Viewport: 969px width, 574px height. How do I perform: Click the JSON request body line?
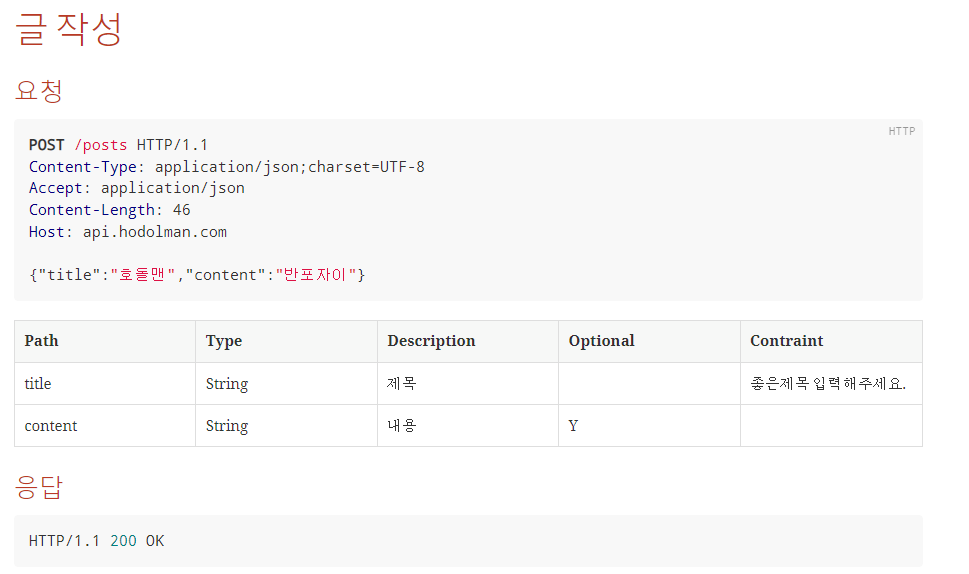coord(197,275)
